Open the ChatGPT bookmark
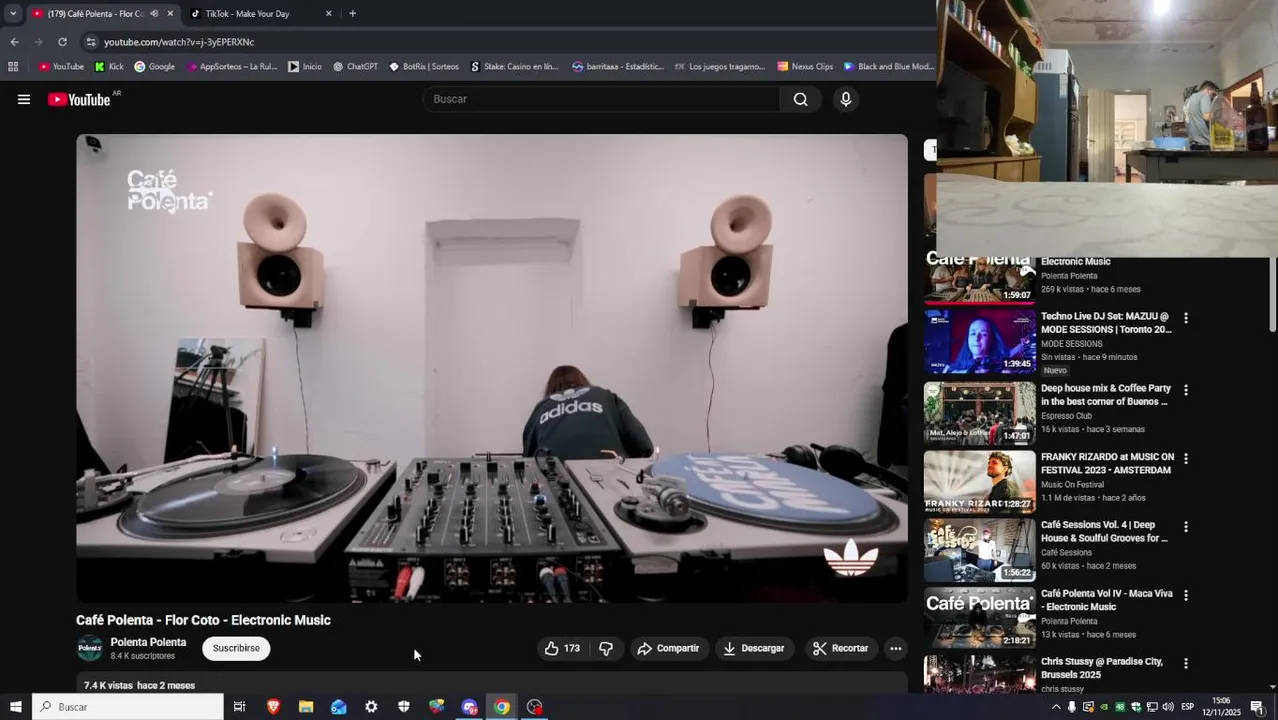 tap(355, 67)
